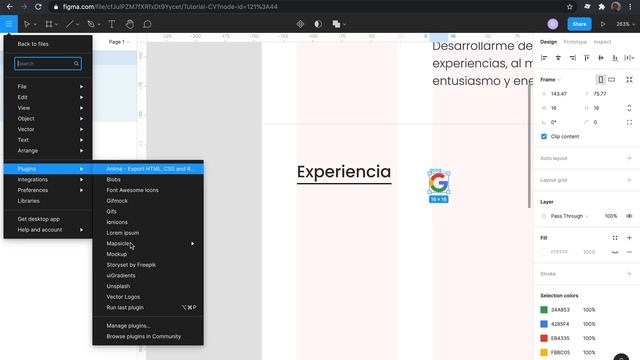Open the Vector menu
This screenshot has height=360, width=640.
click(48, 129)
